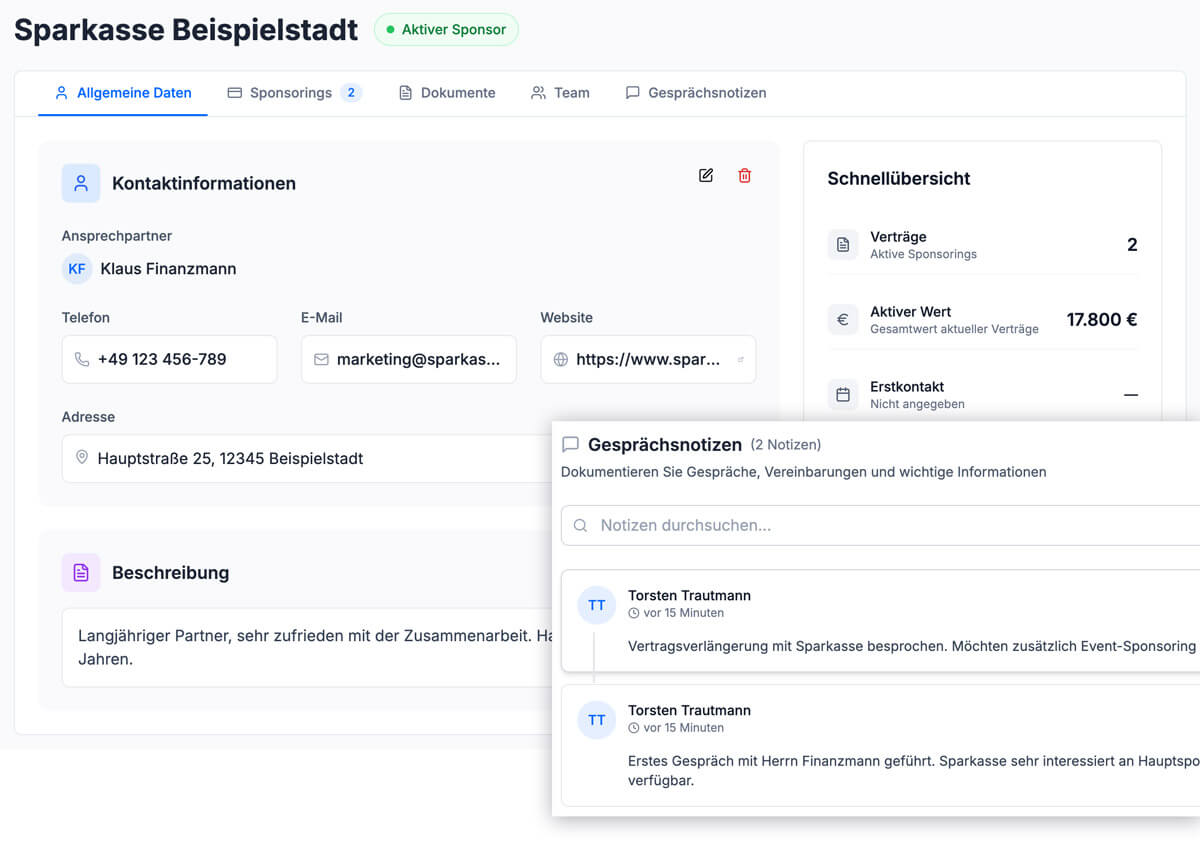This screenshot has width=1200, height=841.
Task: Click the envelope icon in E-Mail field
Action: (321, 359)
